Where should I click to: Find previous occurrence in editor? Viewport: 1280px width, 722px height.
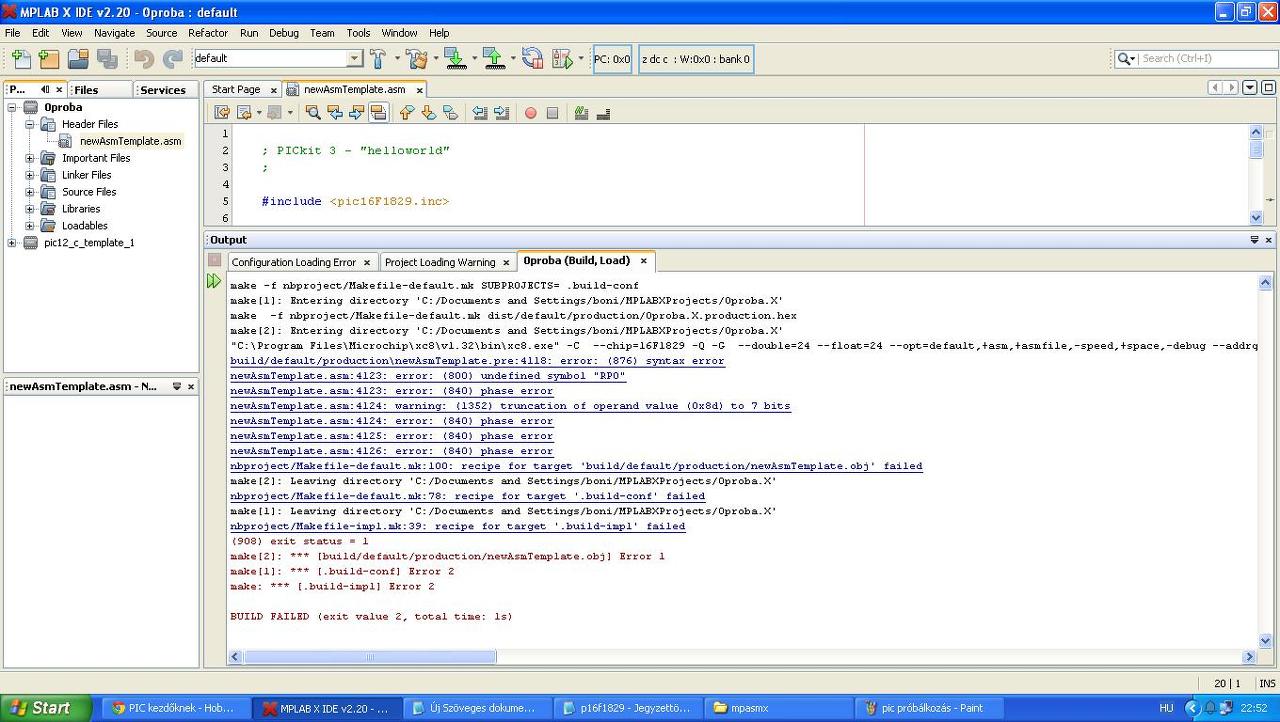point(335,113)
